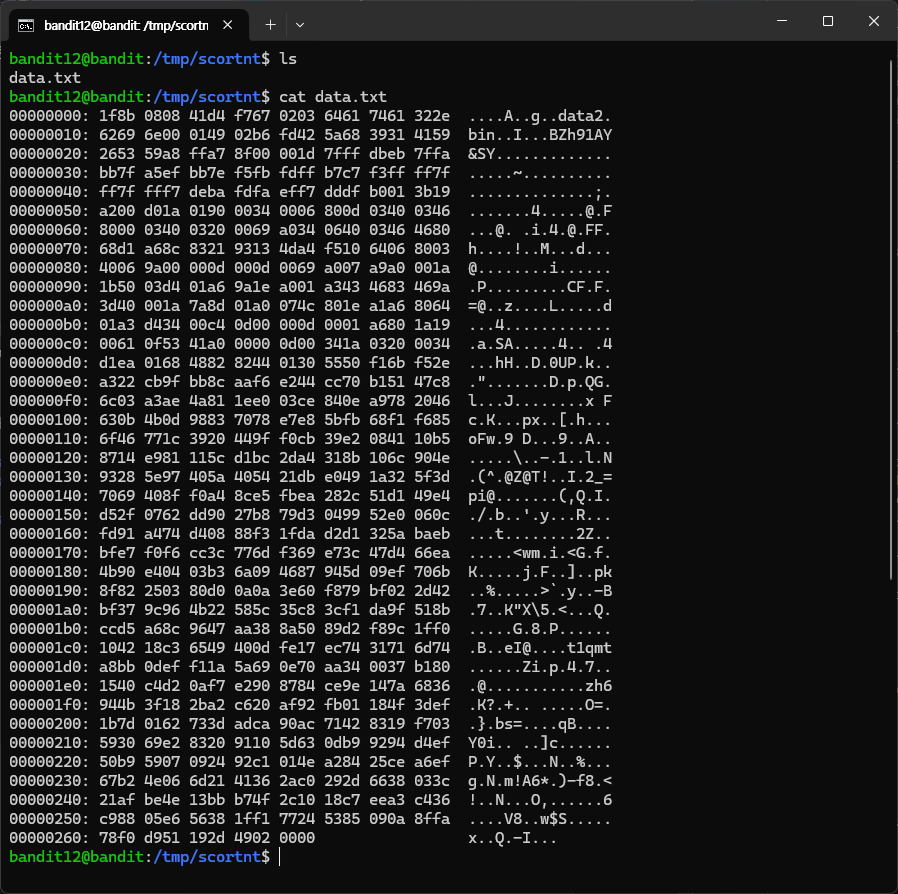
Task: Click offset '000000f0:' in the hex dump
Action: coord(49,401)
